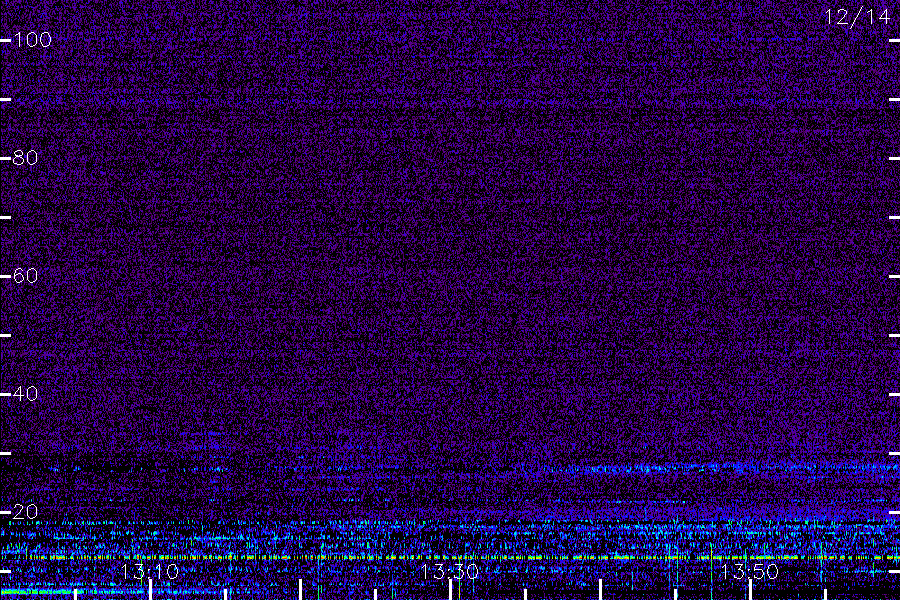Click the 12/14 date label
The height and width of the screenshot is (600, 900).
pyautogui.click(x=856, y=17)
